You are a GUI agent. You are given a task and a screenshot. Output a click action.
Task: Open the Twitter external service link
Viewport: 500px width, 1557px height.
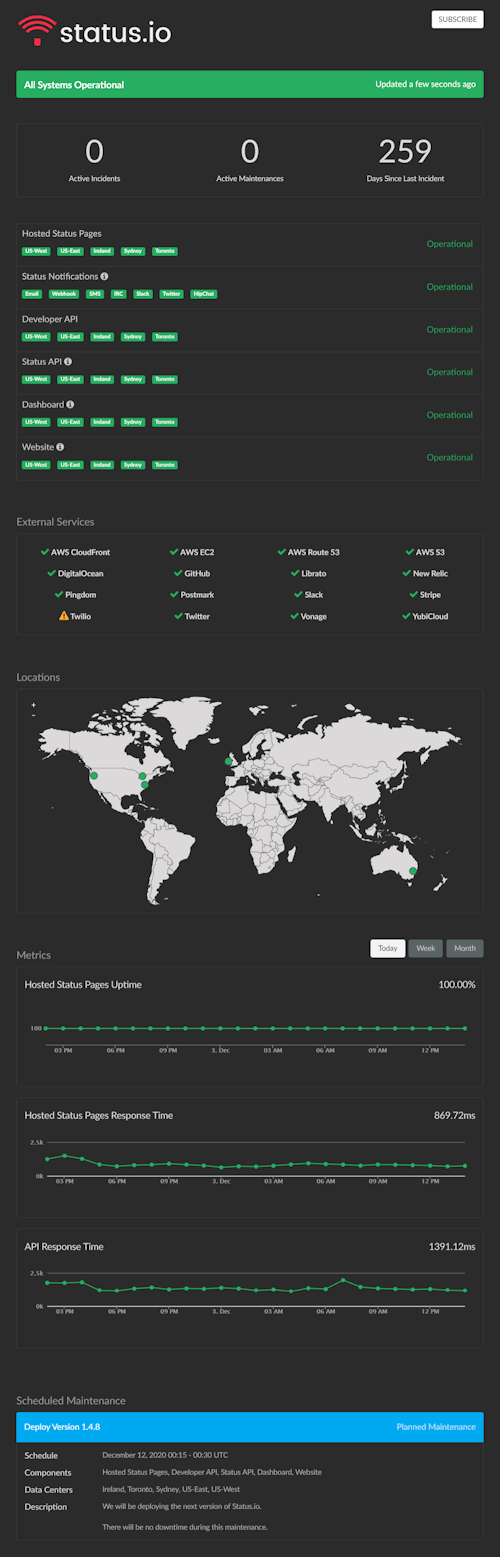(x=197, y=616)
